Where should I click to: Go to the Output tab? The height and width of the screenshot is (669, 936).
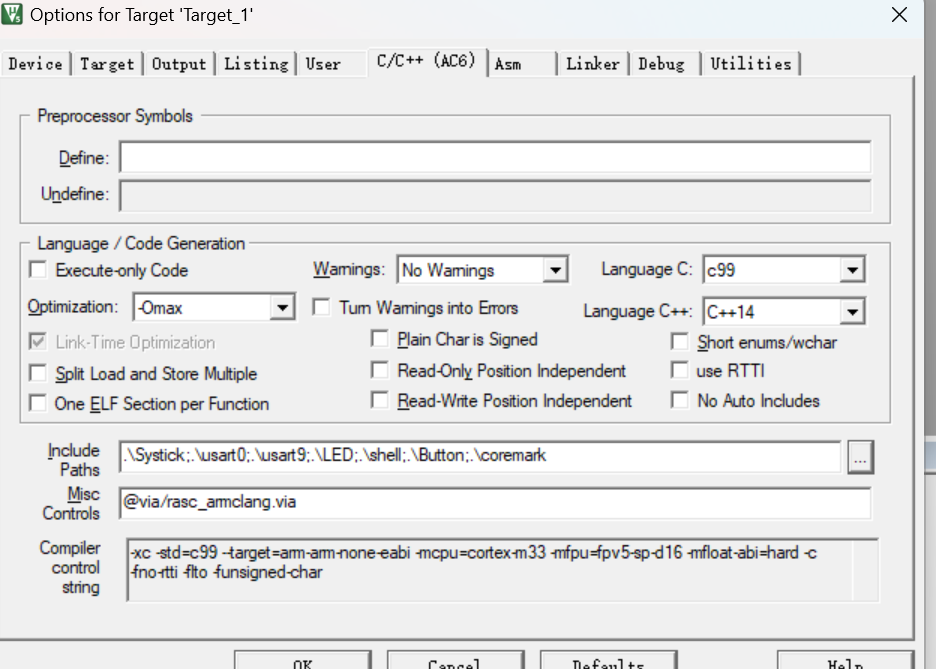[178, 64]
